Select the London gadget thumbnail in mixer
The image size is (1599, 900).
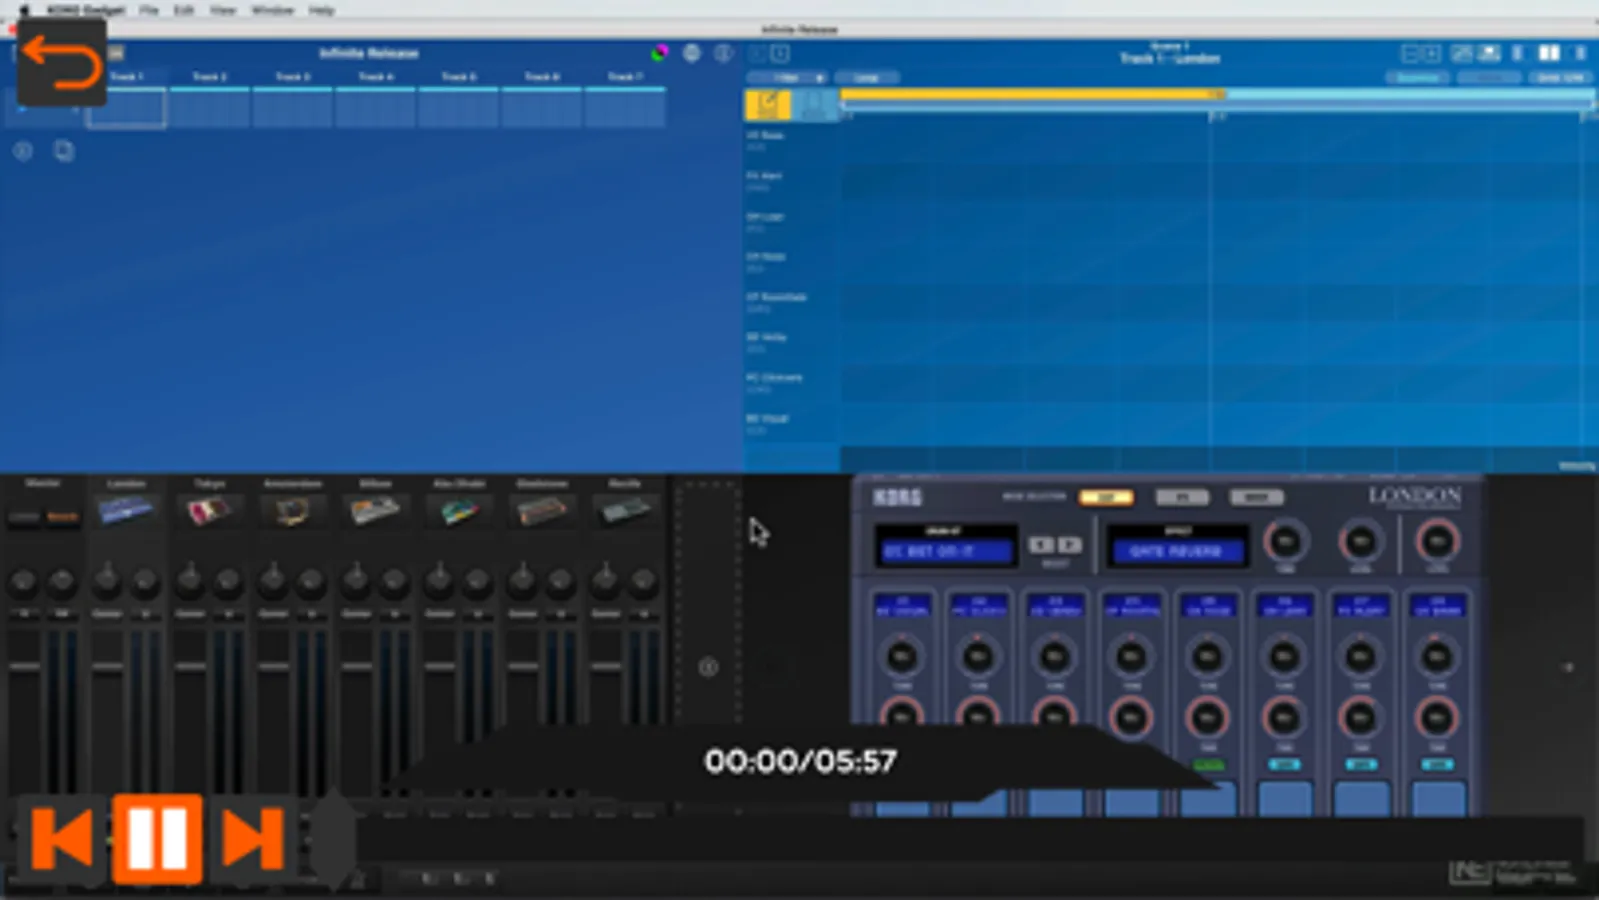point(126,511)
